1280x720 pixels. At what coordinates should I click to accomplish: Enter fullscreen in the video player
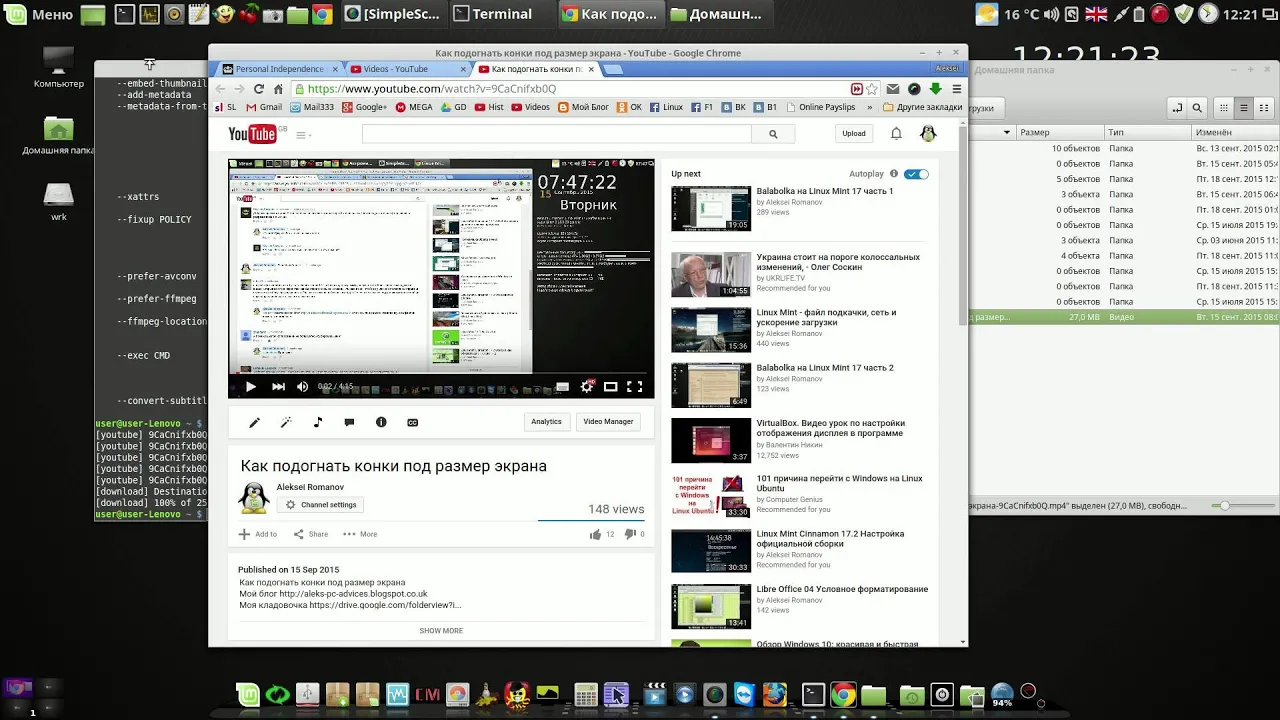click(634, 387)
